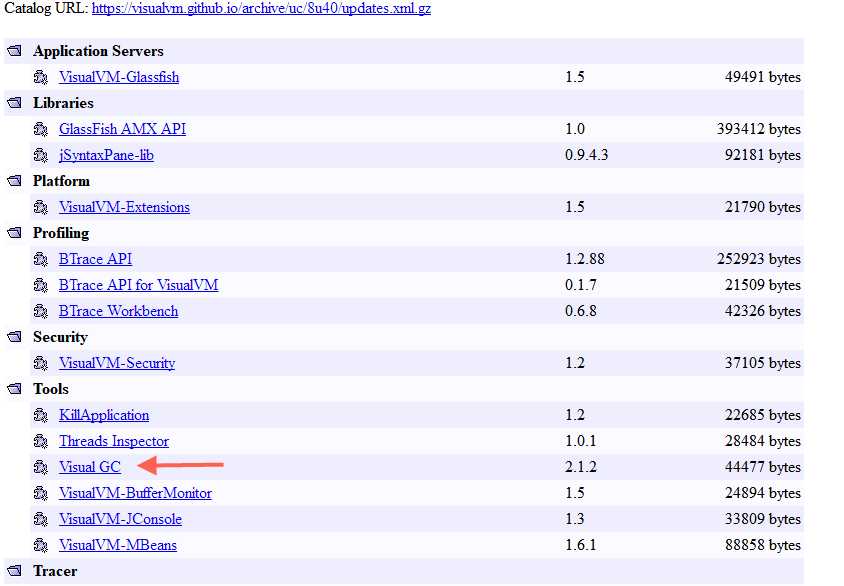Open the VisualVM-BufferMonitor link

[135, 493]
